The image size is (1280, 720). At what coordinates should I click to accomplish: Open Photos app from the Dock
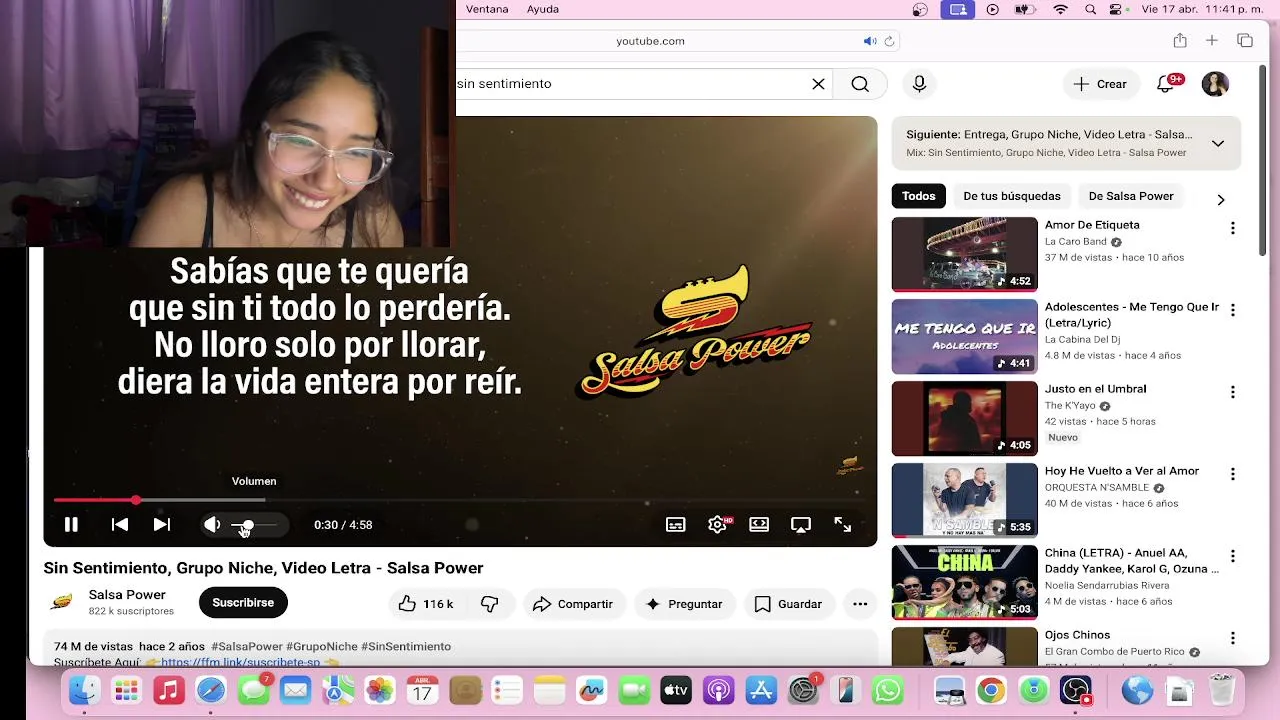[x=380, y=690]
